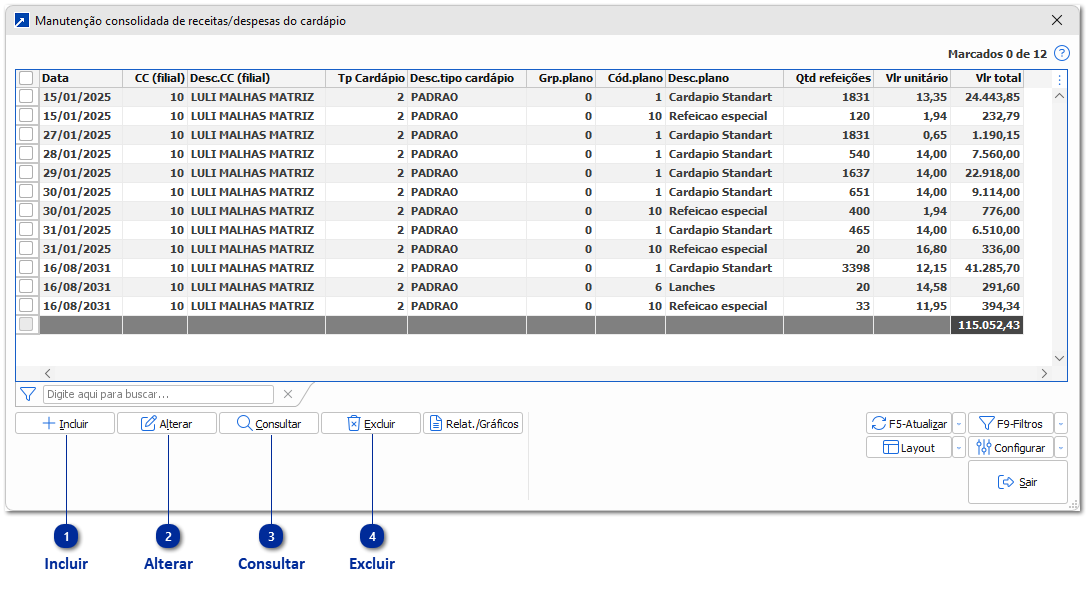The width and height of the screenshot is (1089, 590).
Task: Click the Sair exit button
Action: 1017,482
